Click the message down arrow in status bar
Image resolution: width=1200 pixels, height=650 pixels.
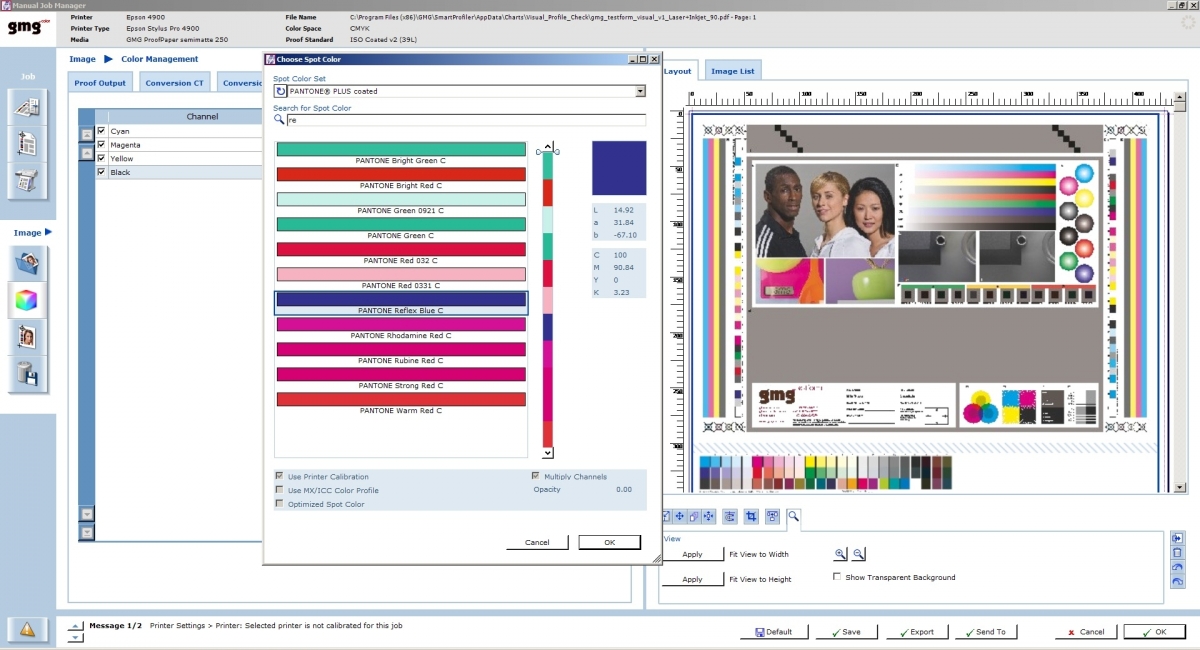(76, 636)
